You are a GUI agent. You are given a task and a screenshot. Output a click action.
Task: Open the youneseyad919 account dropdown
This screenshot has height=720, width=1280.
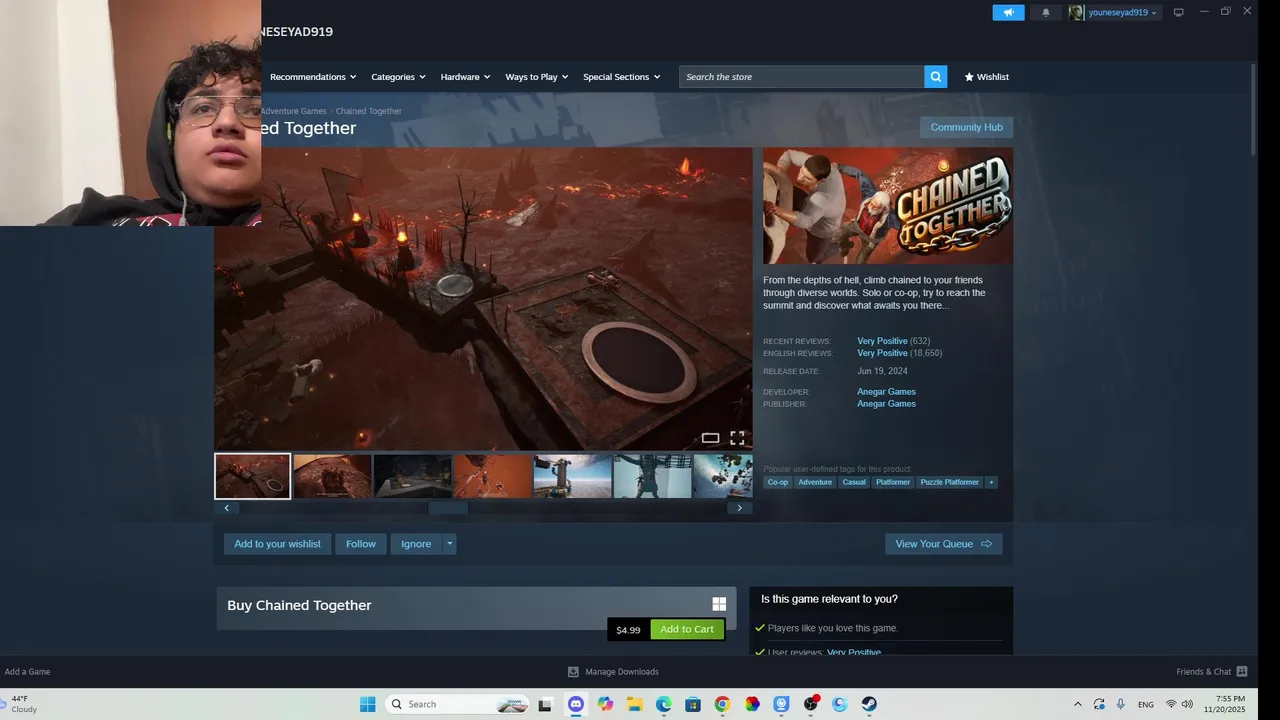point(1123,12)
